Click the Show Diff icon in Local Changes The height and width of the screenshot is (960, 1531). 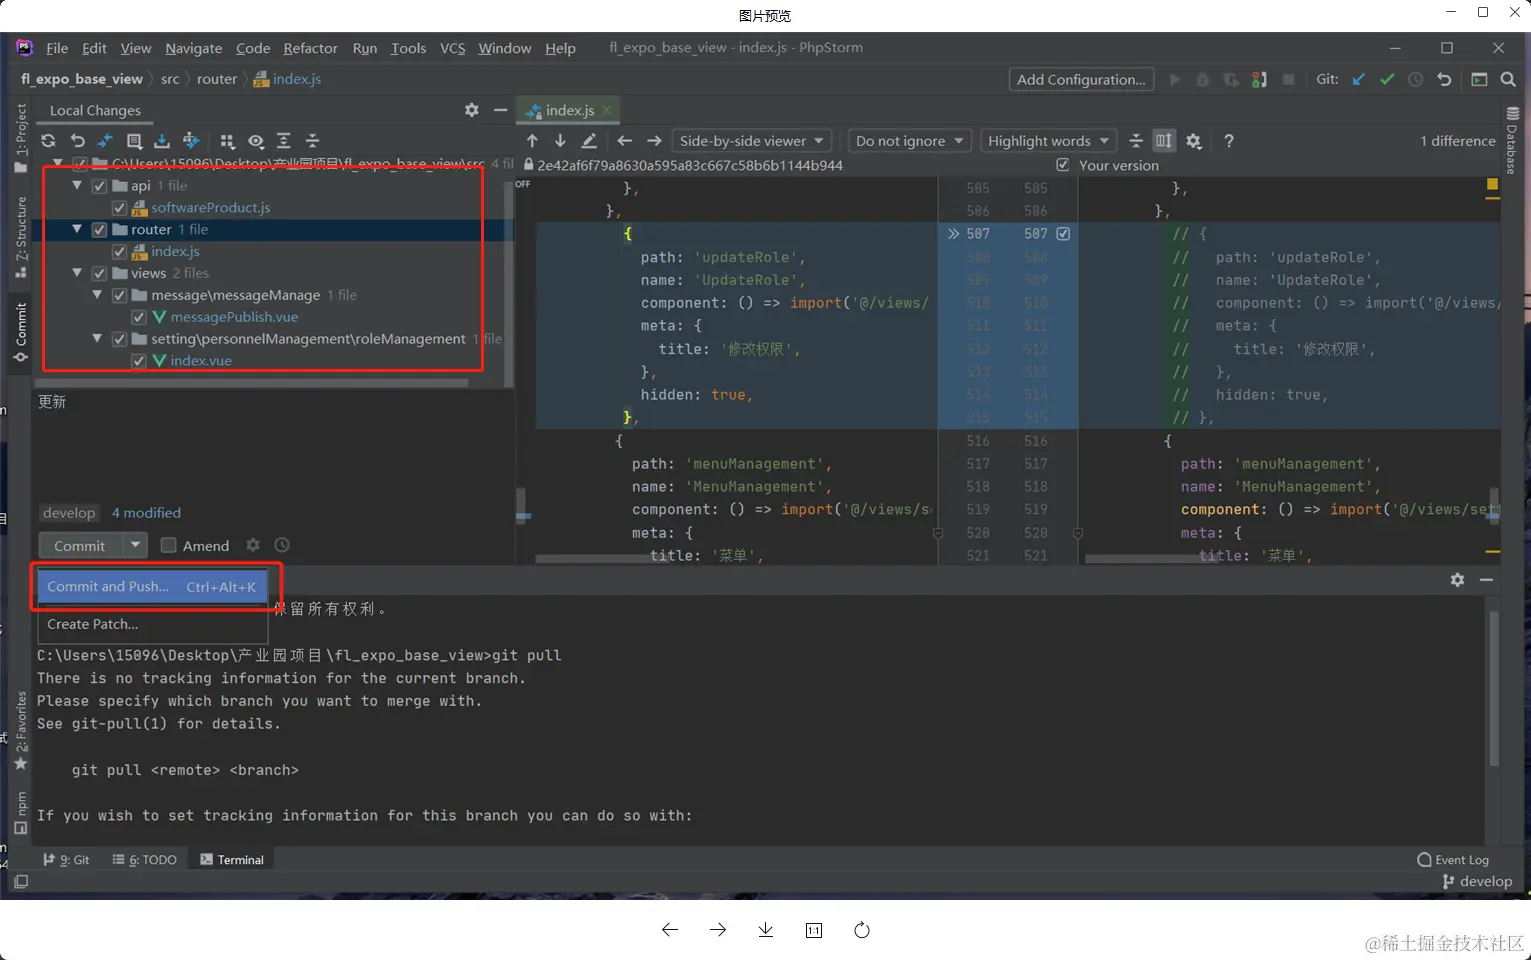[105, 141]
